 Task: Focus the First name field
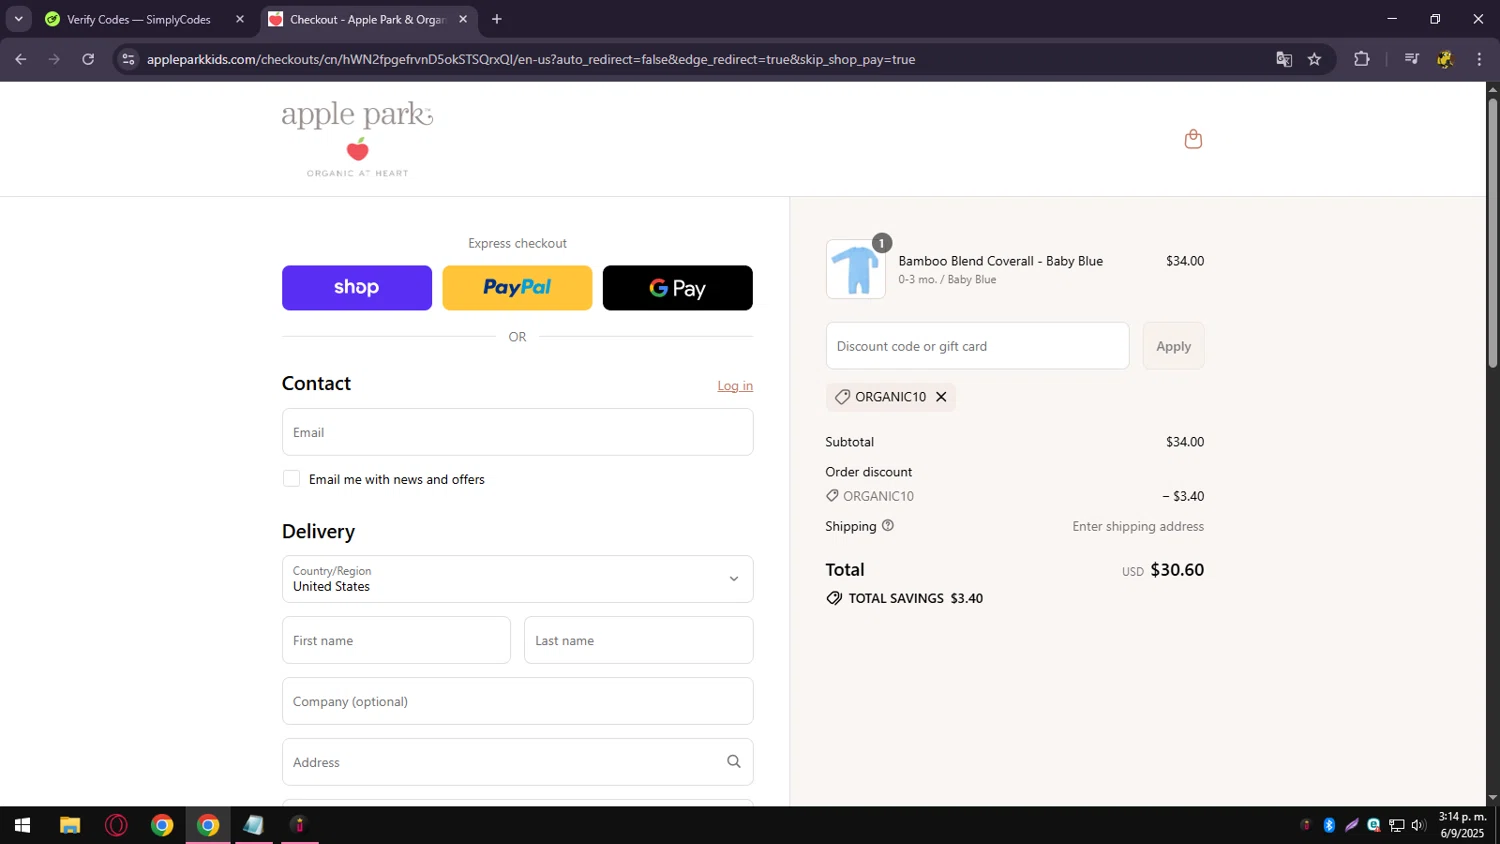(x=396, y=640)
